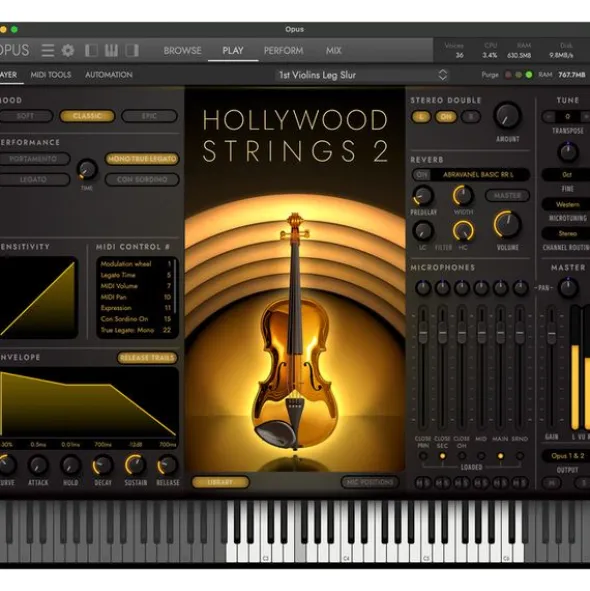Adjust the Reverb HC filter knob

tap(463, 231)
